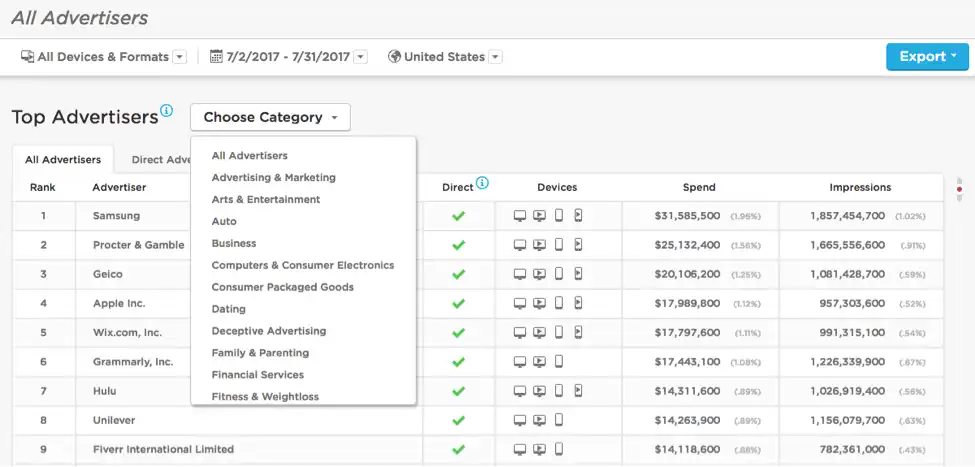
Task: Click the blue Export button
Action: (927, 57)
